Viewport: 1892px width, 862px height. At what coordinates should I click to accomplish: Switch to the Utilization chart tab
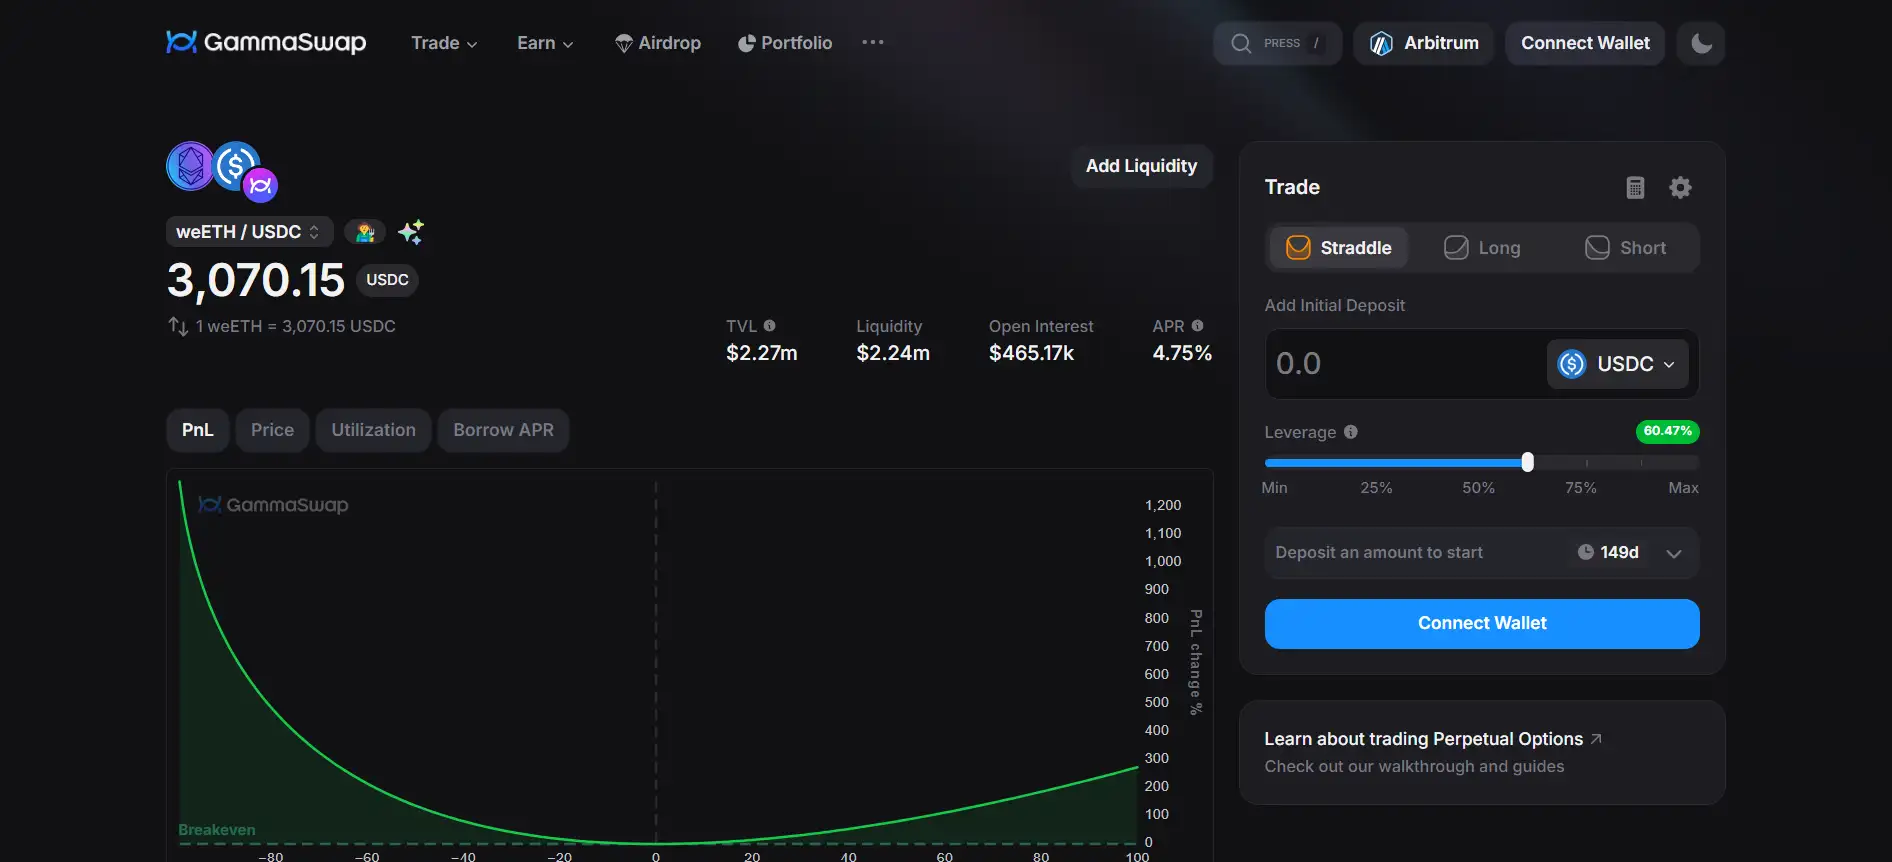373,430
